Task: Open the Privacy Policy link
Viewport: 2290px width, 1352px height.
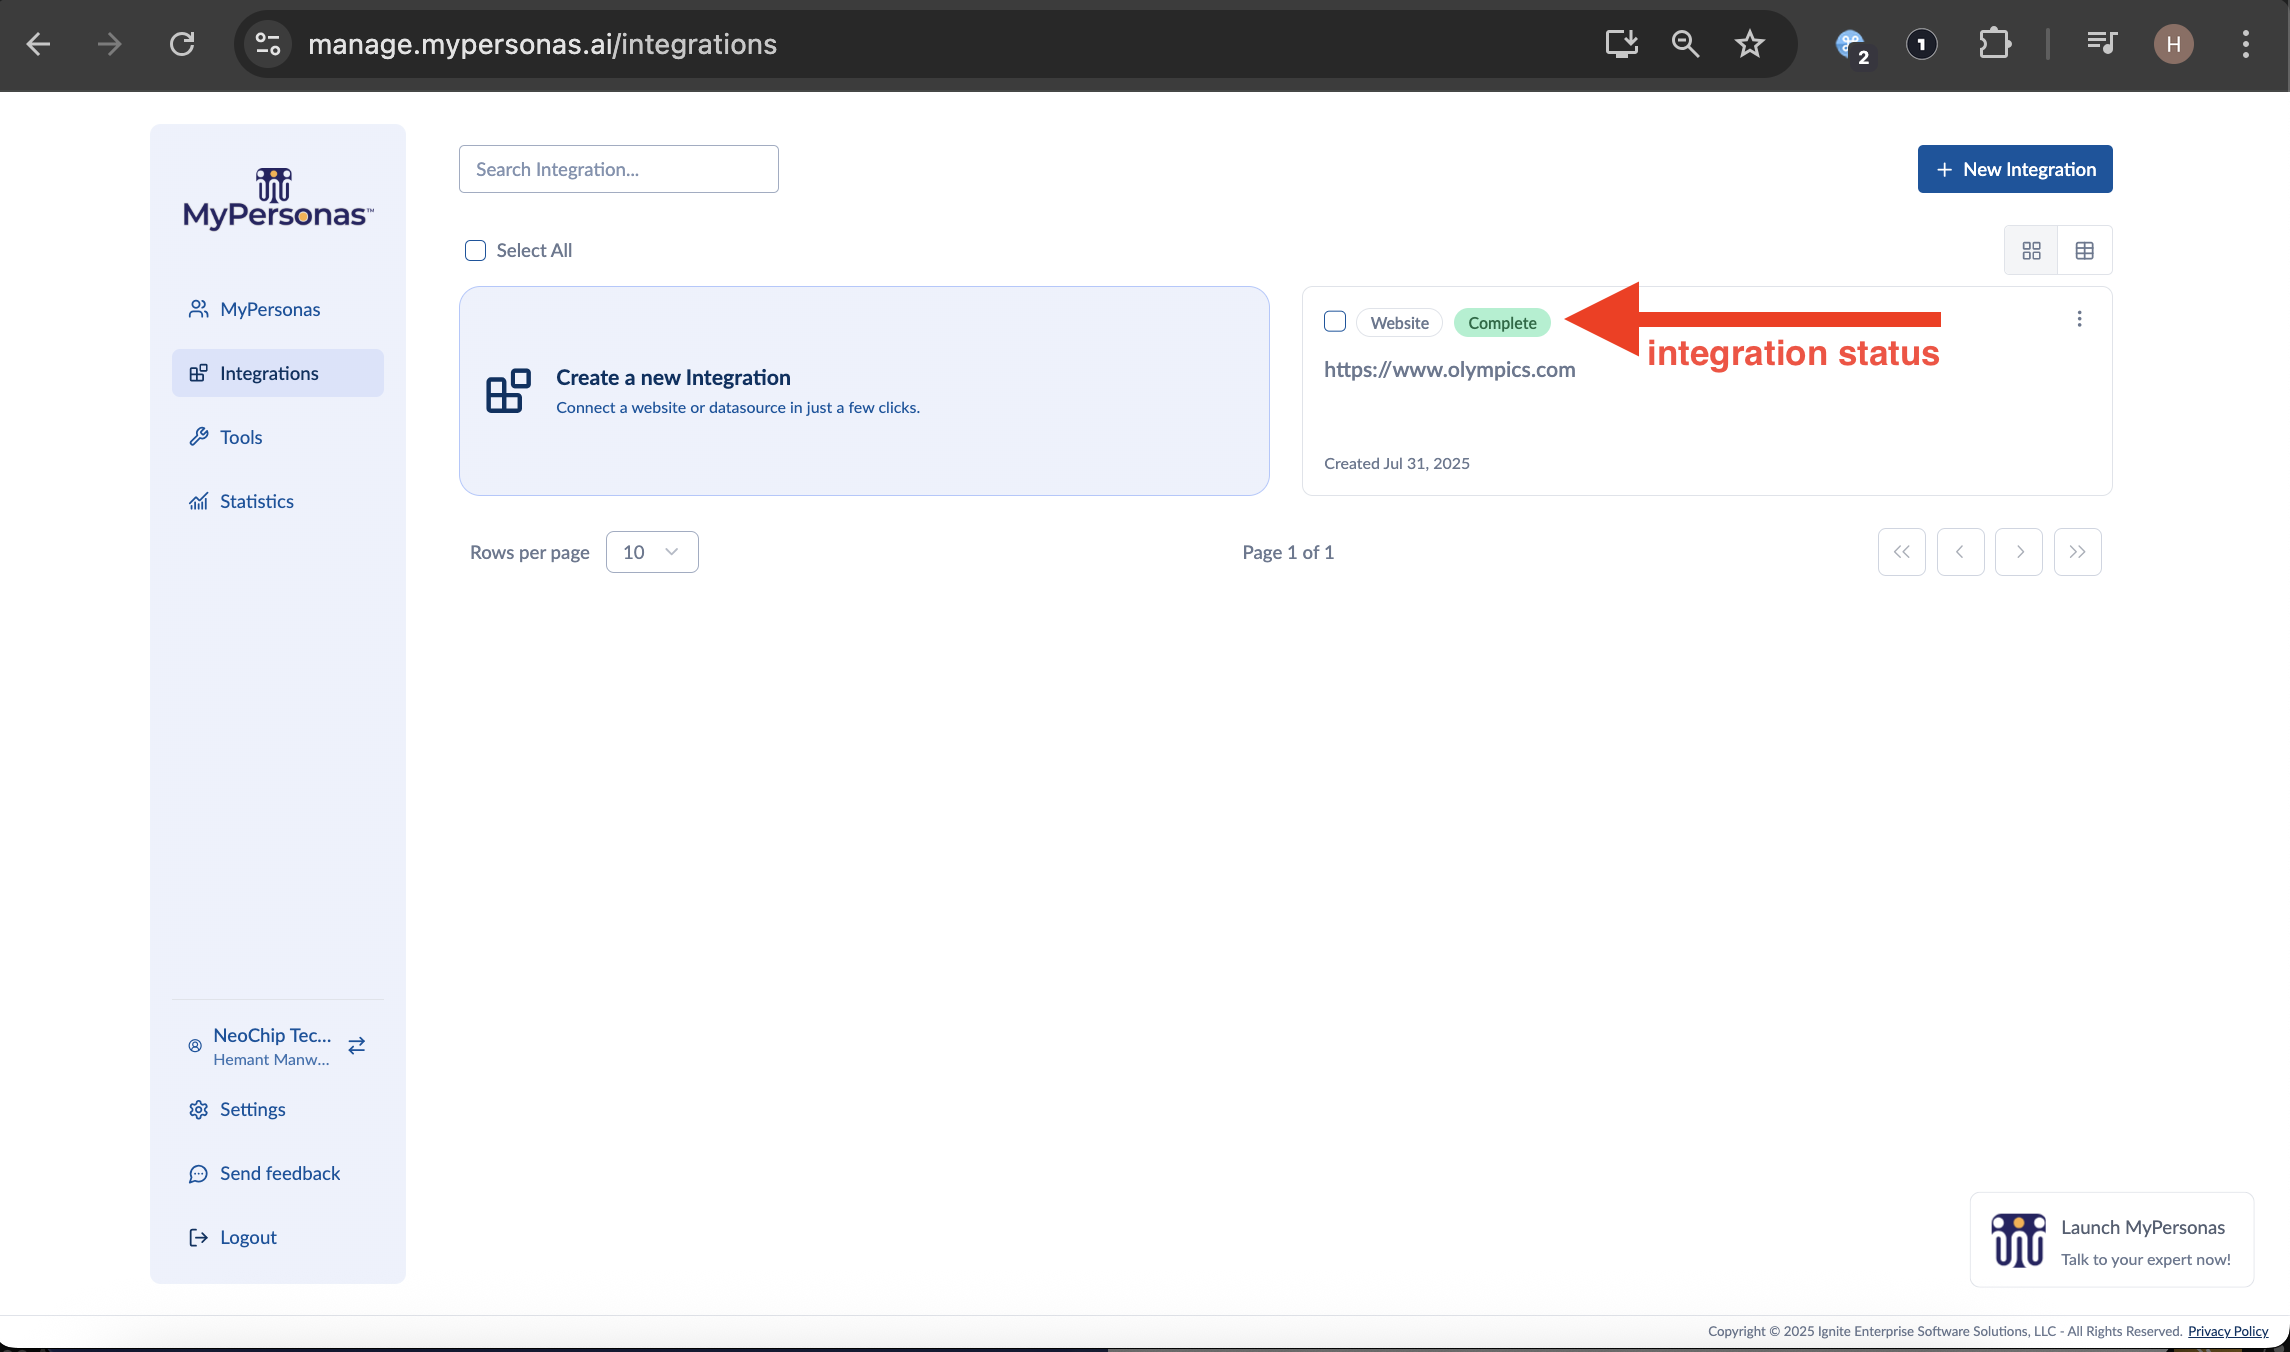Action: tap(2228, 1331)
